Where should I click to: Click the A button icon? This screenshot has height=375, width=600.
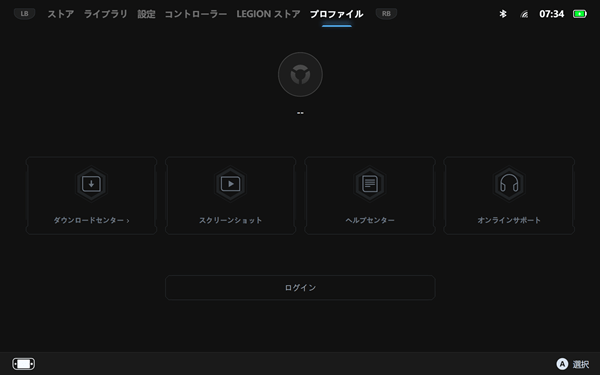coord(562,364)
